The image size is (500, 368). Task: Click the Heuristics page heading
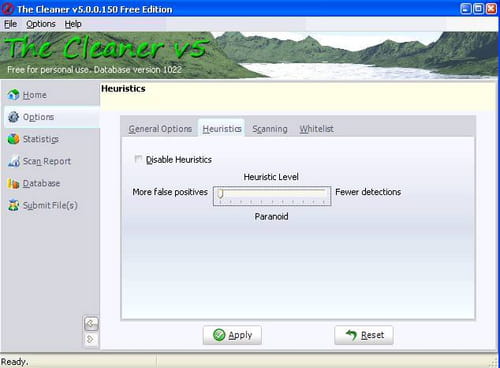(123, 89)
